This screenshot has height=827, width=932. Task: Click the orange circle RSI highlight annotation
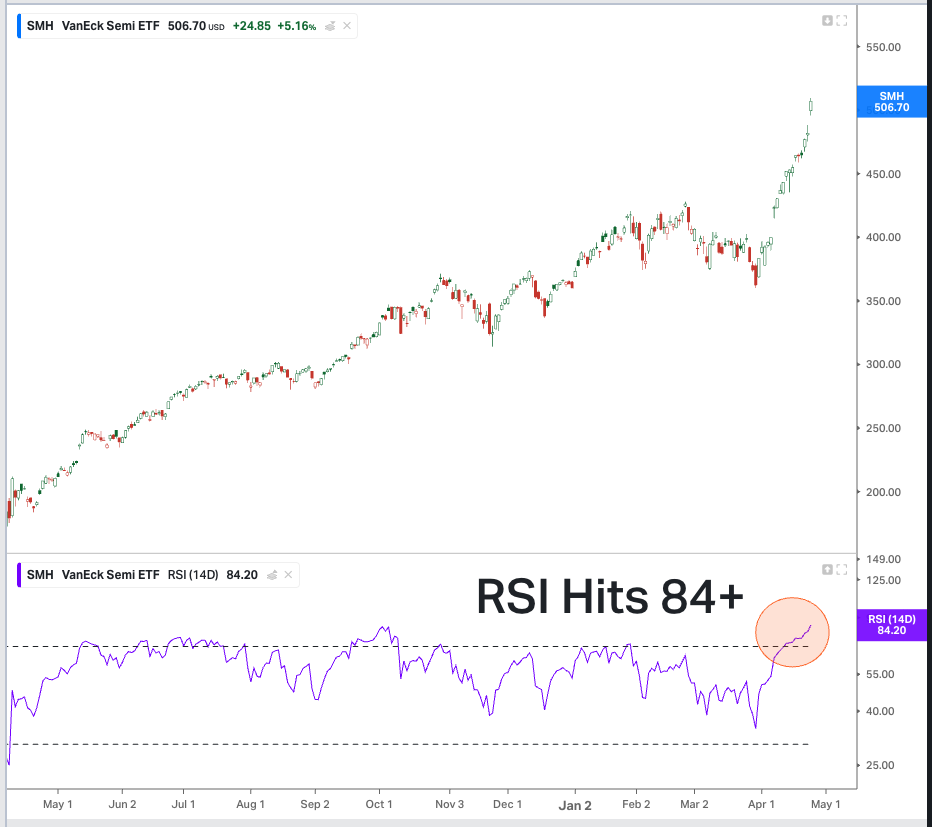pyautogui.click(x=792, y=632)
